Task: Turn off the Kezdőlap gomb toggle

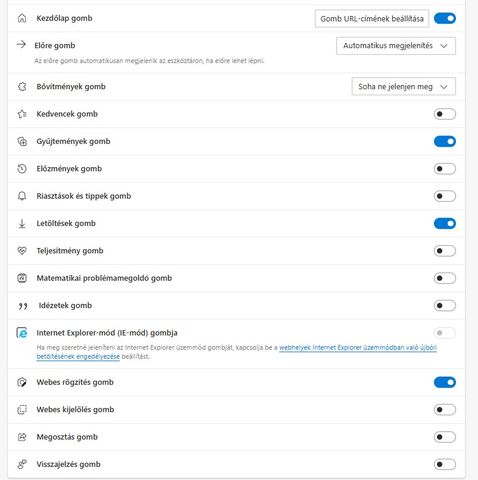Action: pyautogui.click(x=445, y=18)
